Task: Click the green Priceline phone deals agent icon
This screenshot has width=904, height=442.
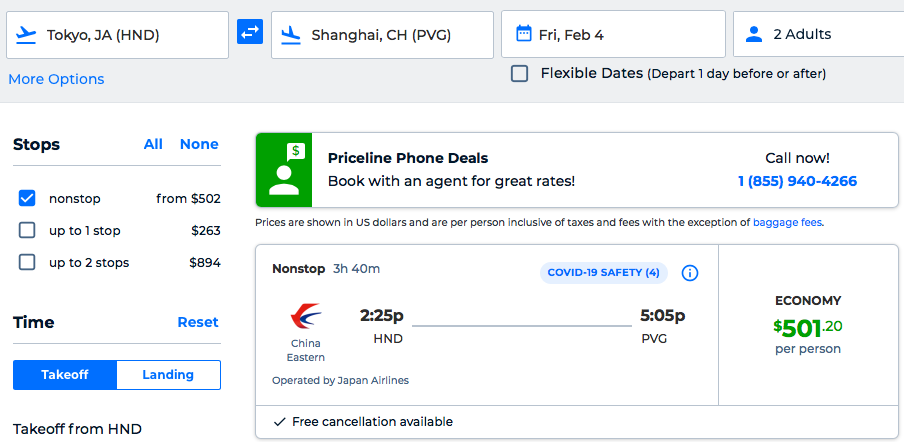Action: coord(284,170)
